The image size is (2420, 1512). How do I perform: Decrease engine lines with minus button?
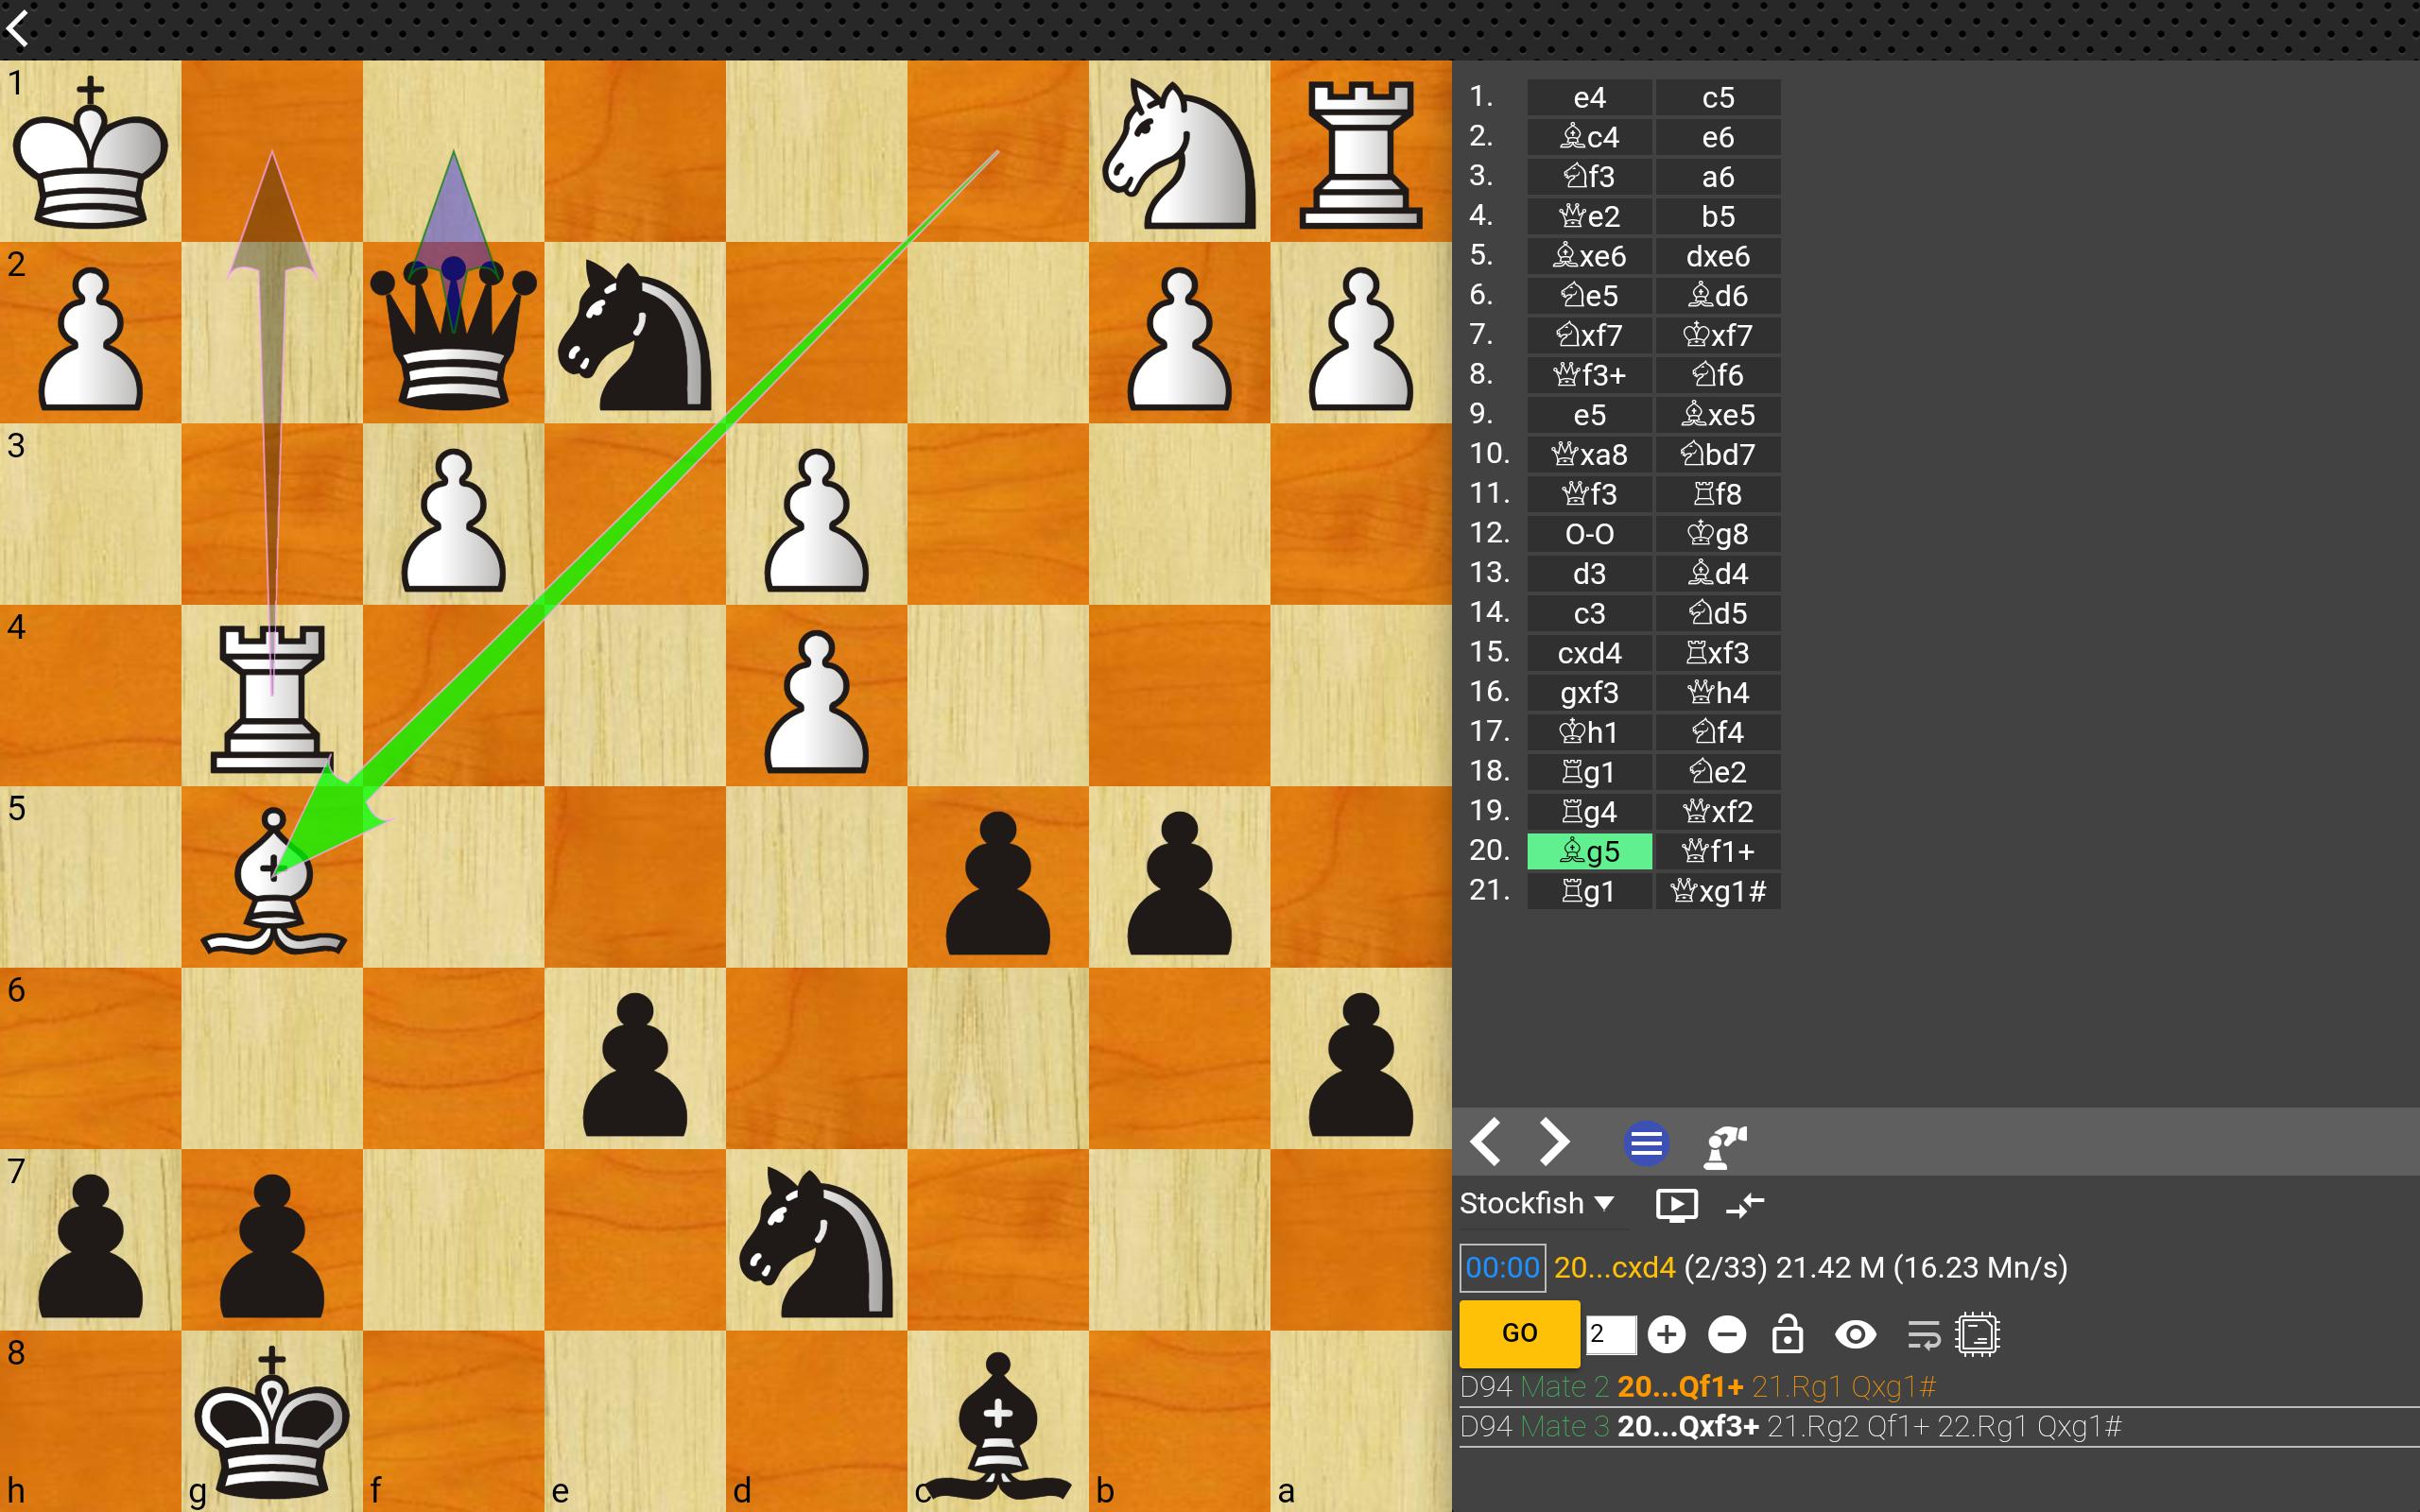click(x=1727, y=1334)
